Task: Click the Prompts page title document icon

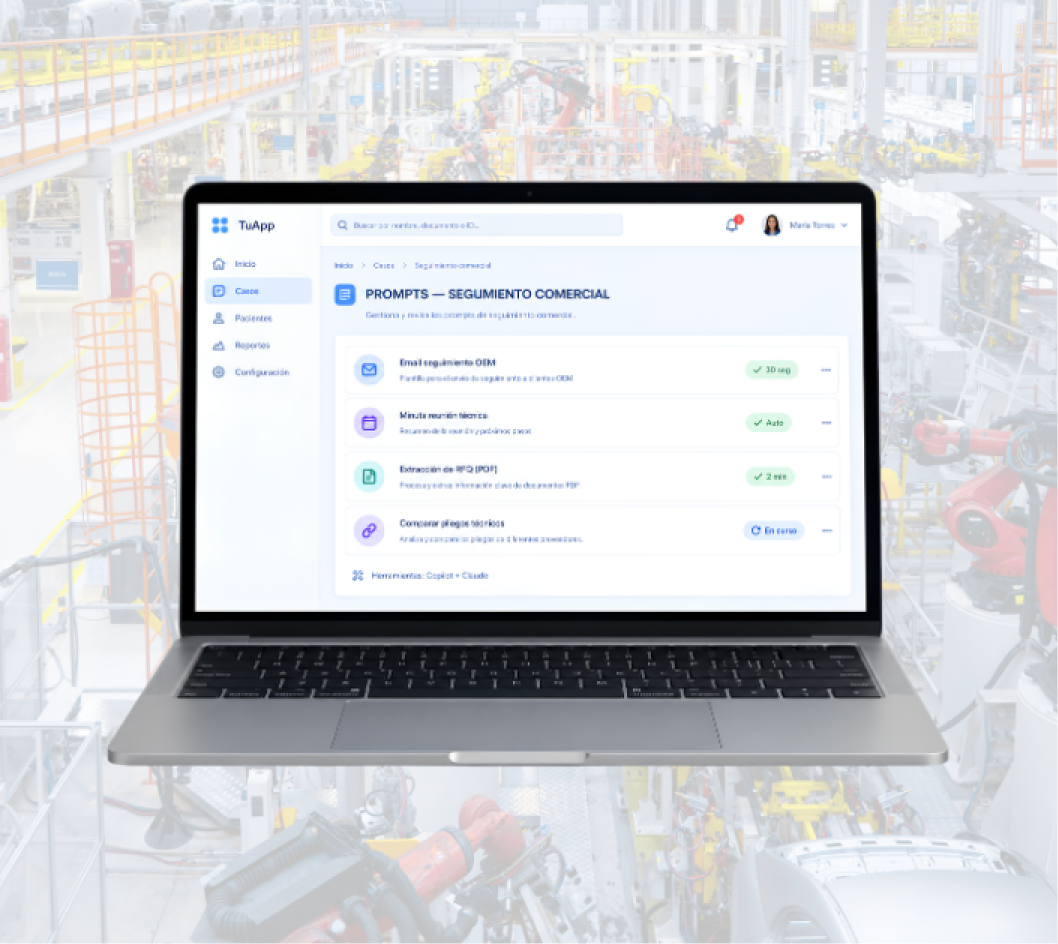Action: [x=345, y=295]
